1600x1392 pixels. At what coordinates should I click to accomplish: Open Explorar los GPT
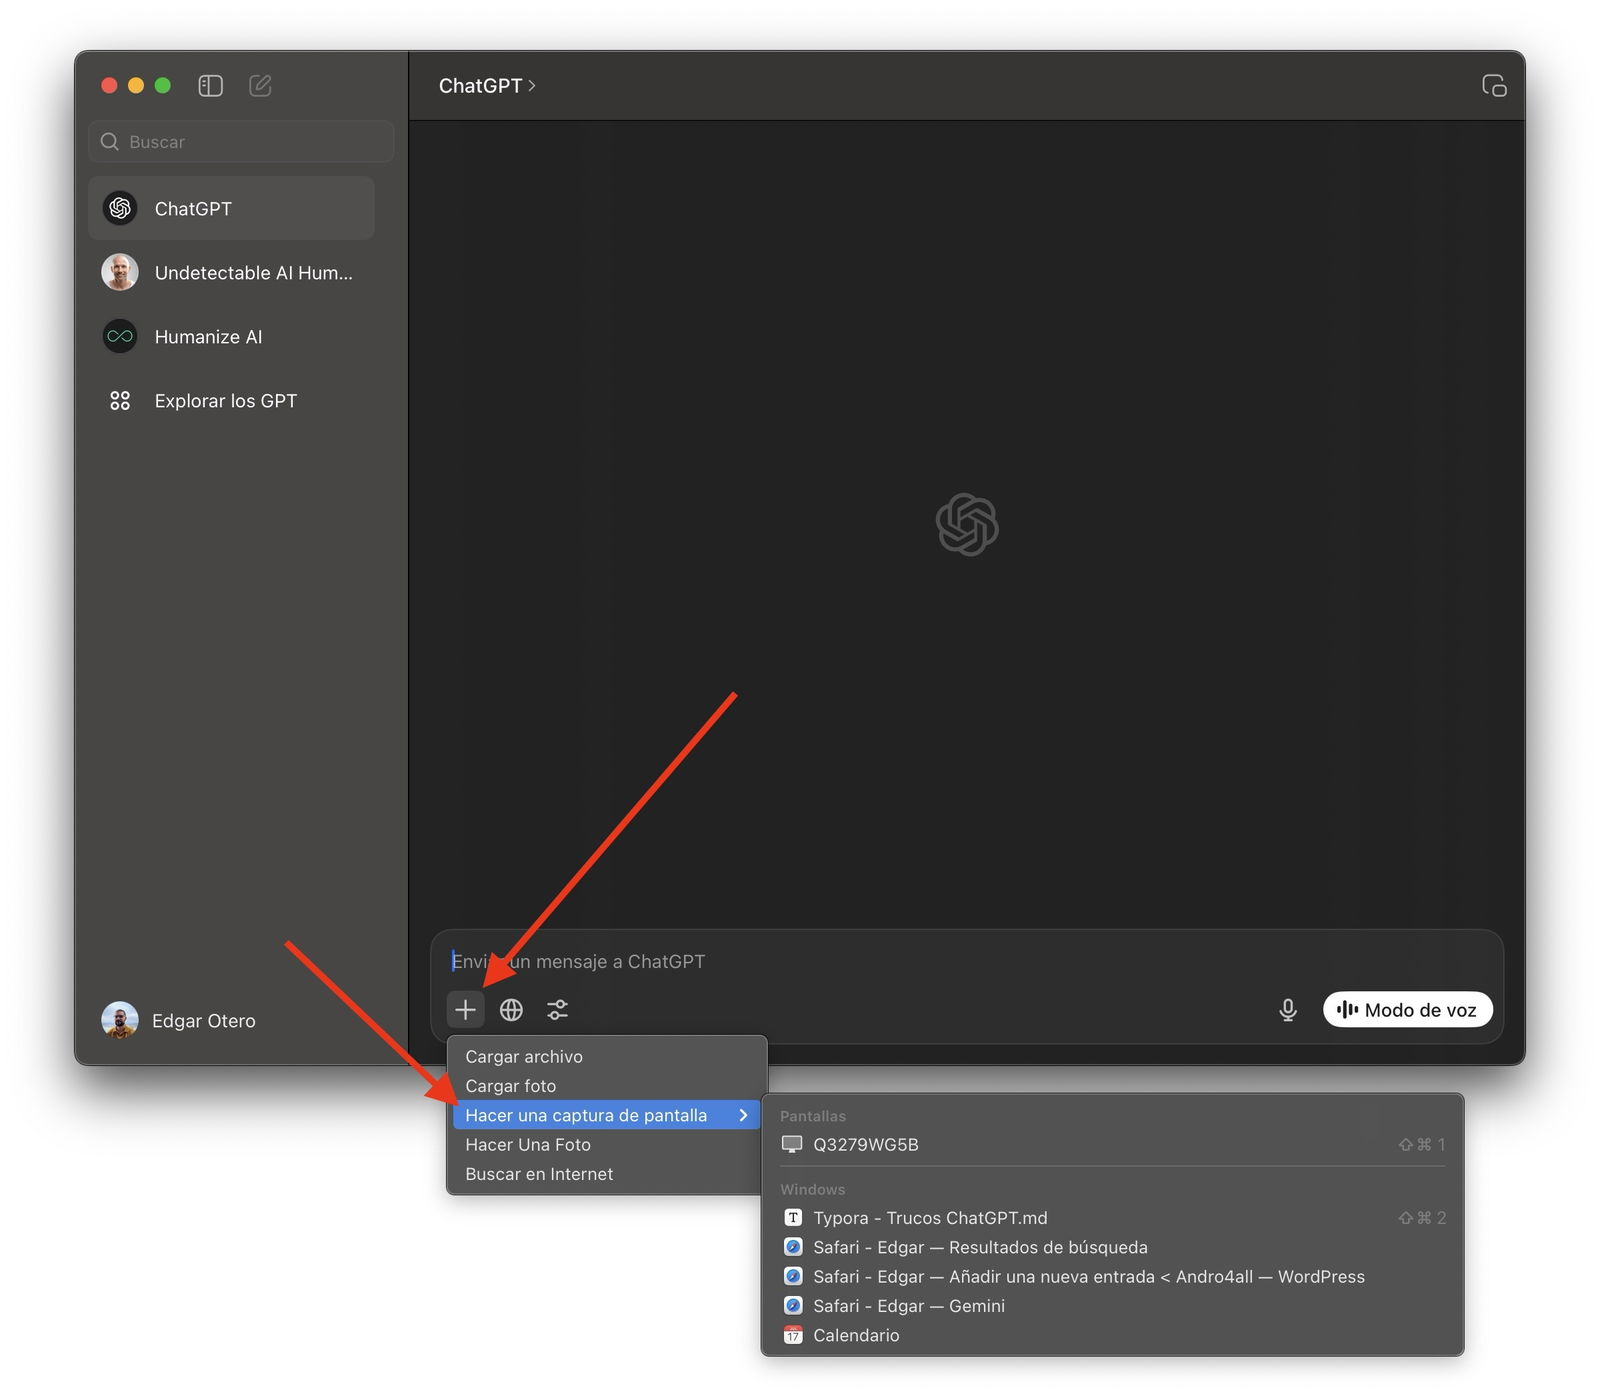click(231, 401)
